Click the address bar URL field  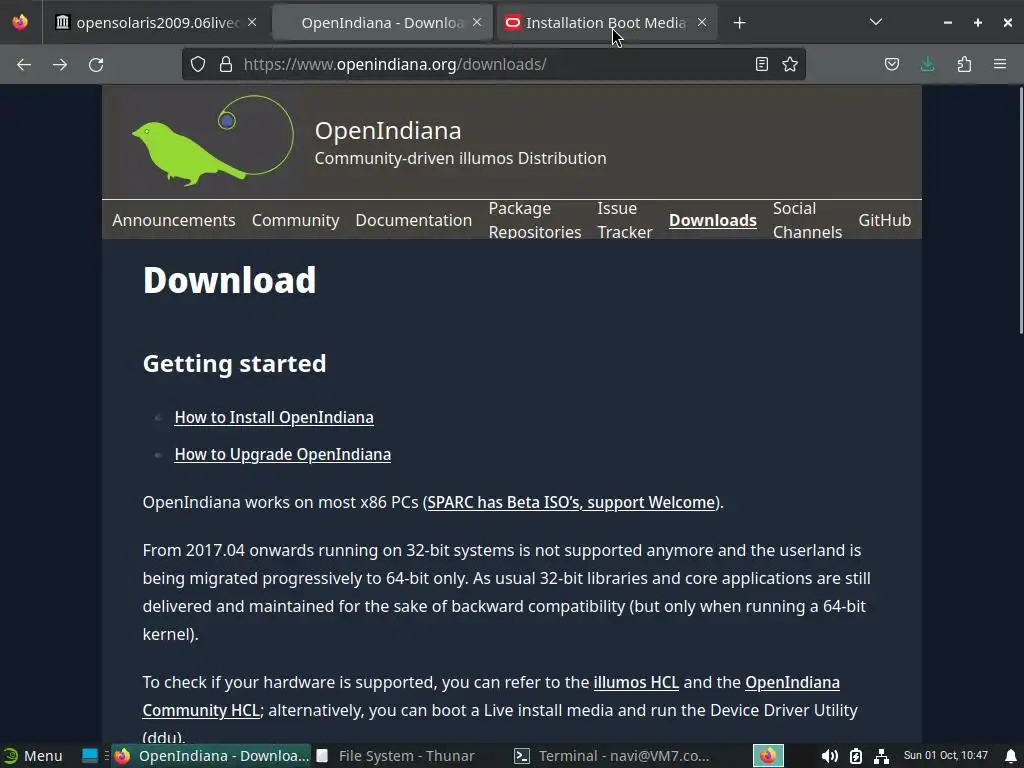pos(493,64)
